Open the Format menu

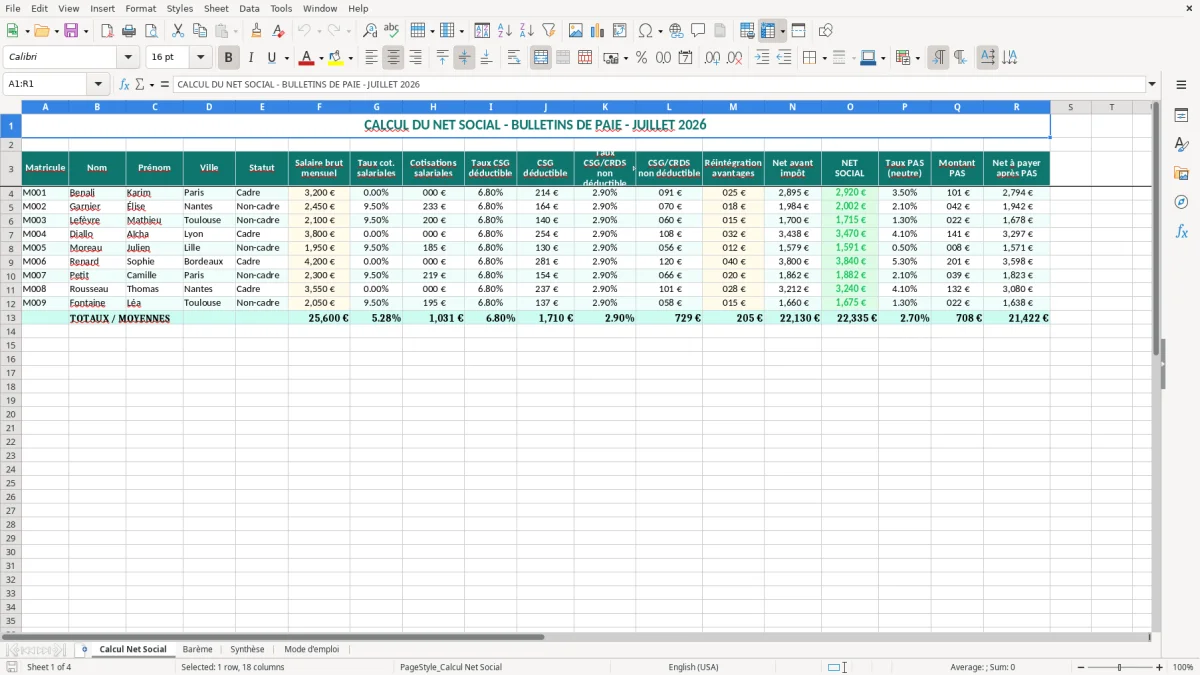tap(140, 8)
